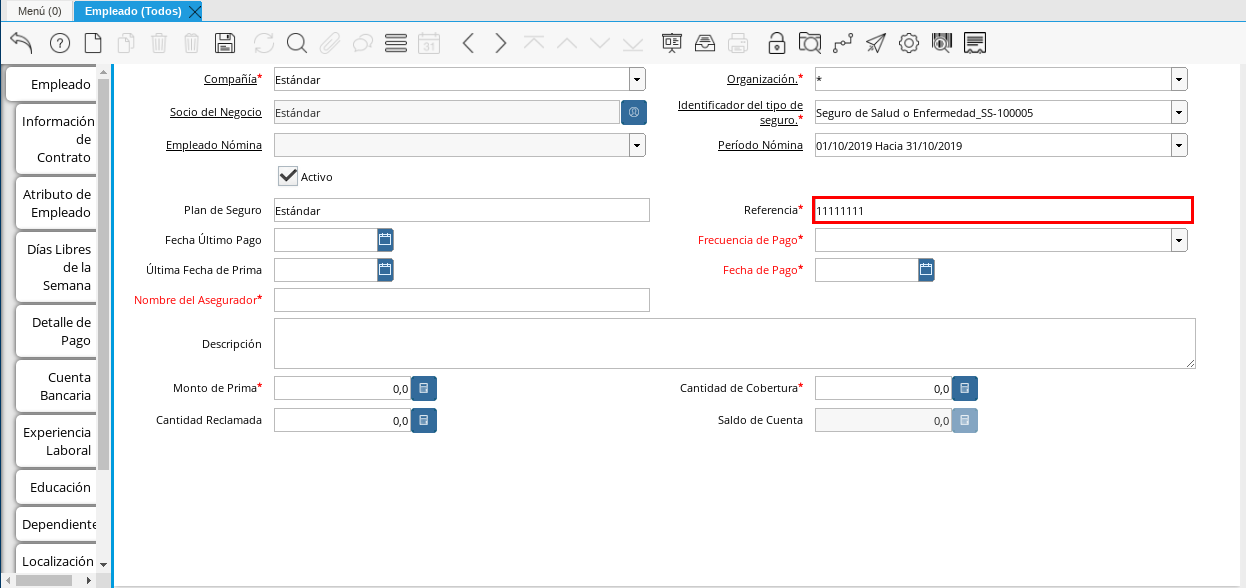Create a new record with the blank page icon
This screenshot has height=588, width=1246.
pos(93,43)
